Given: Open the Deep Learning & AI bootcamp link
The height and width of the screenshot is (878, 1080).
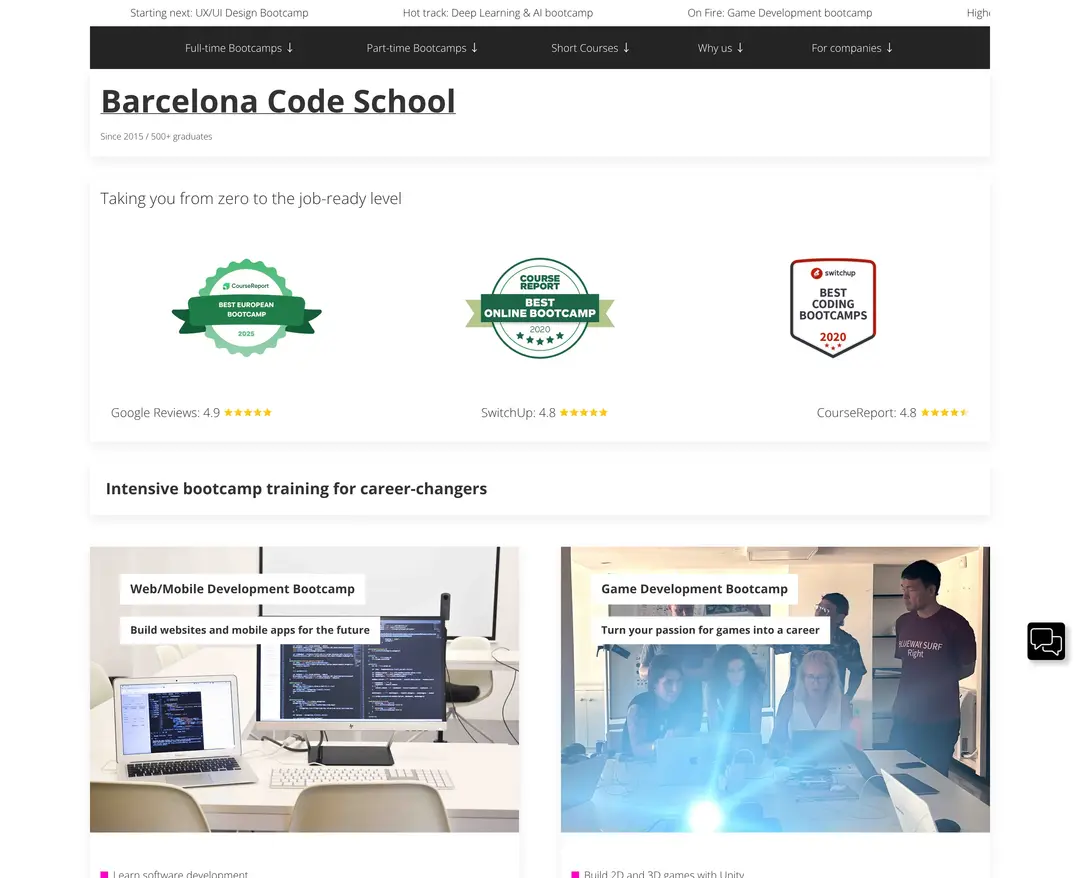Looking at the screenshot, I should point(498,13).
